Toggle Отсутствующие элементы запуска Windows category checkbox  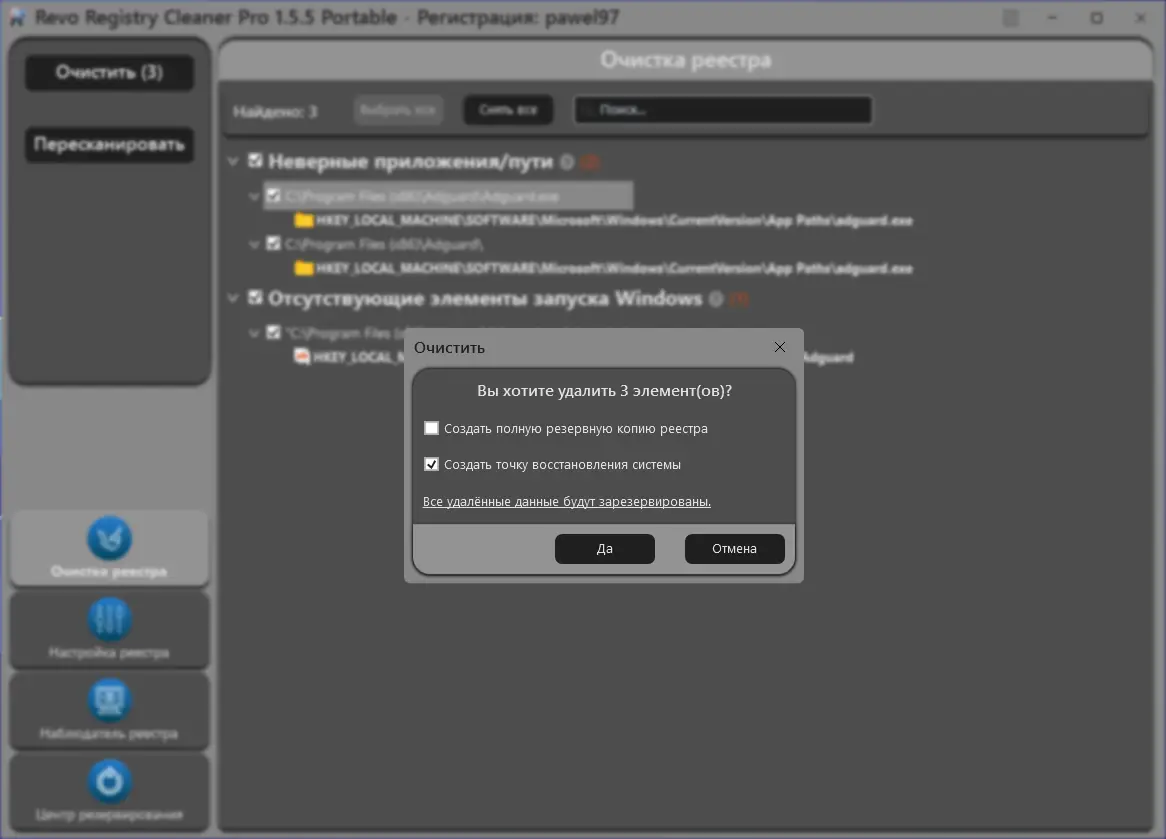tap(256, 298)
